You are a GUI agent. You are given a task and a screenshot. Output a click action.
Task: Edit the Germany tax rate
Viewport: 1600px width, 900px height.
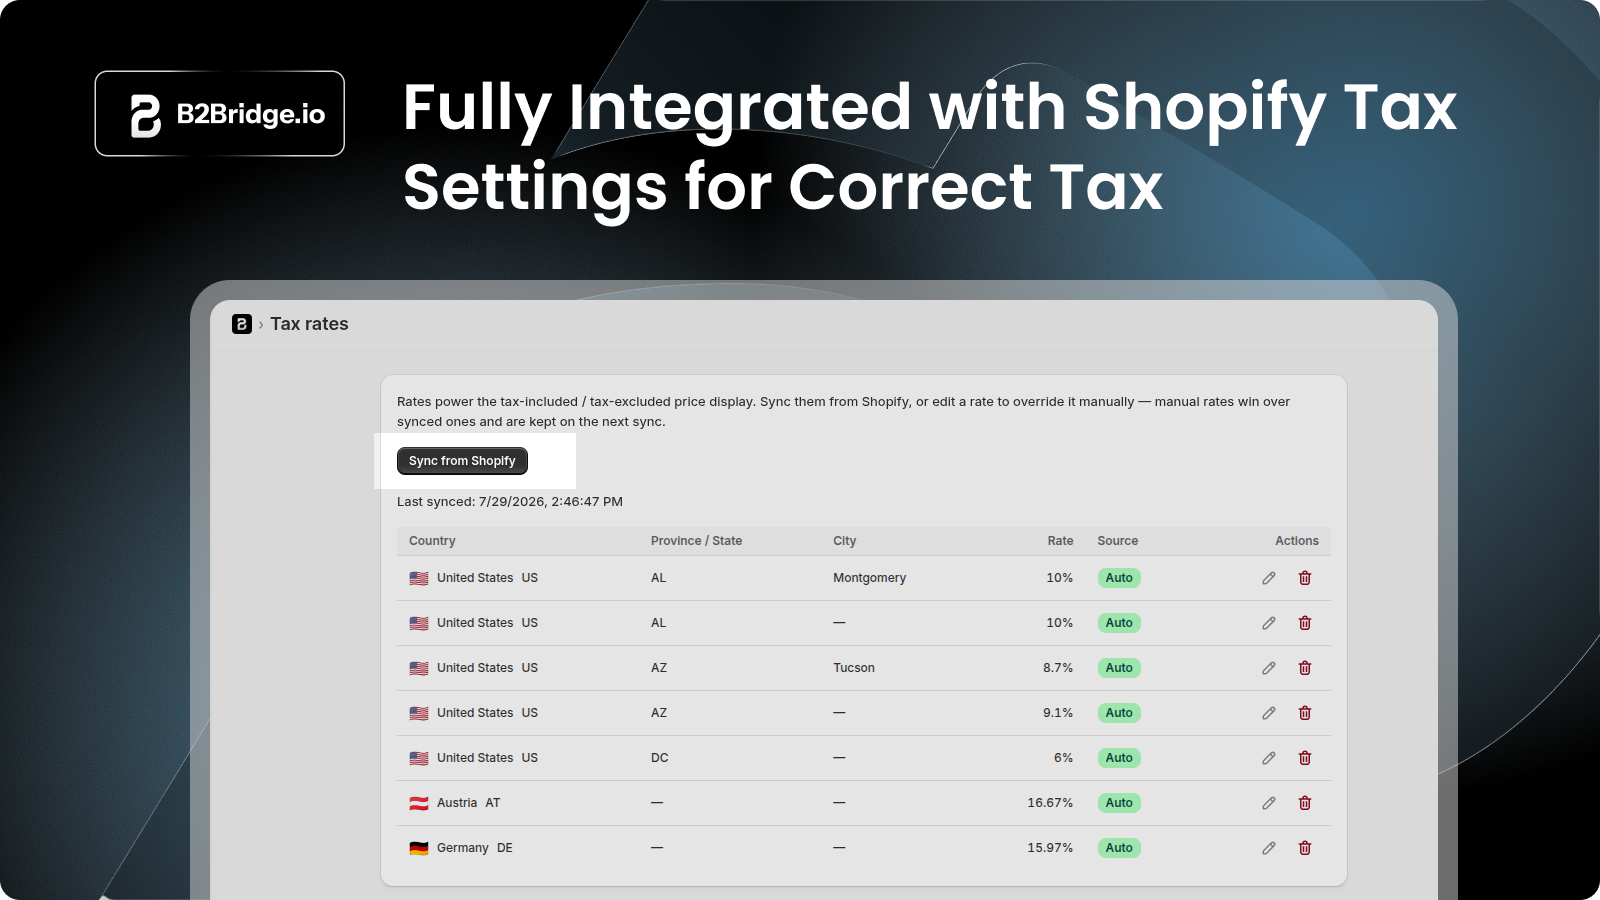(x=1269, y=848)
